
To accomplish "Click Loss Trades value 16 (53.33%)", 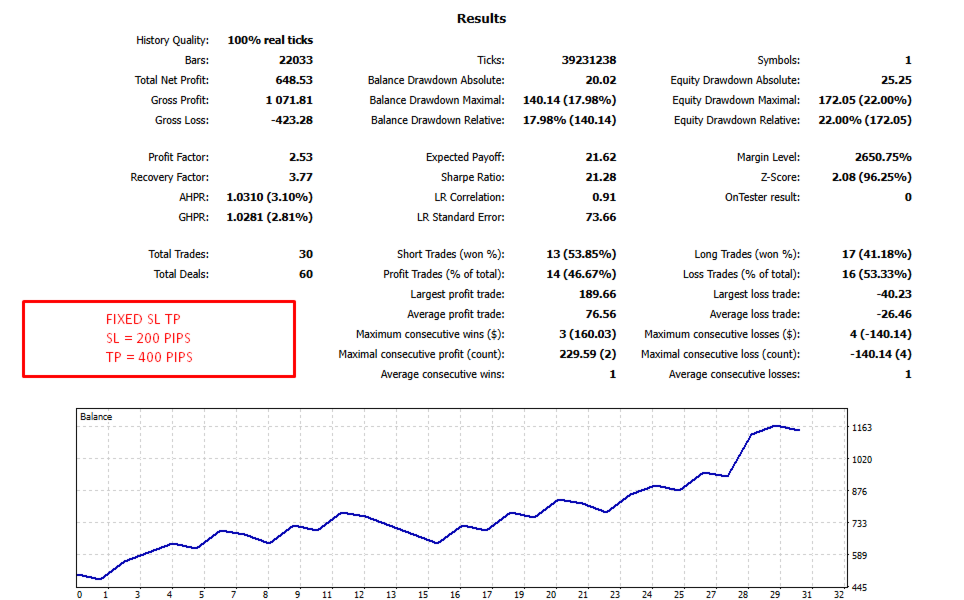I will [877, 274].
